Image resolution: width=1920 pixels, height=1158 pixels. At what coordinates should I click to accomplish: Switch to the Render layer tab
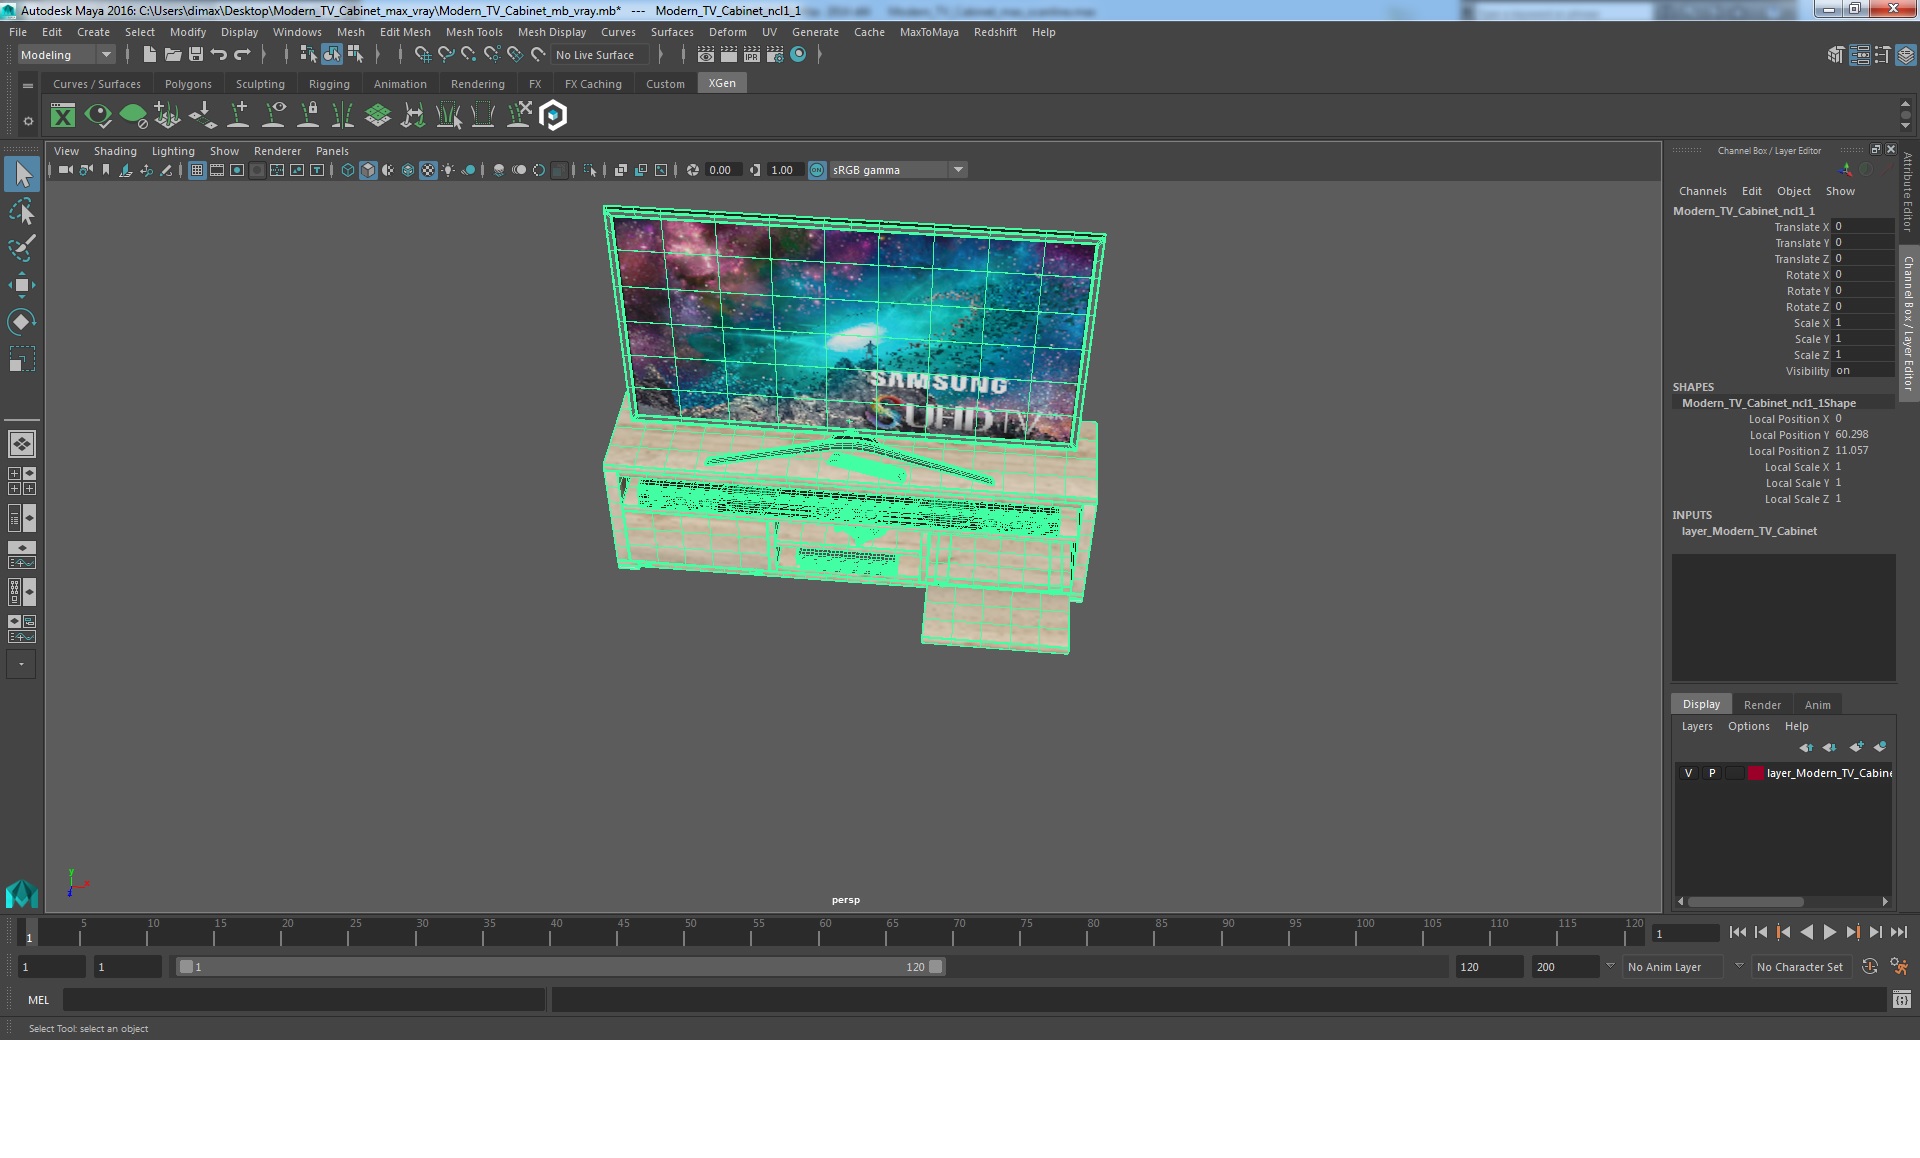(1762, 705)
